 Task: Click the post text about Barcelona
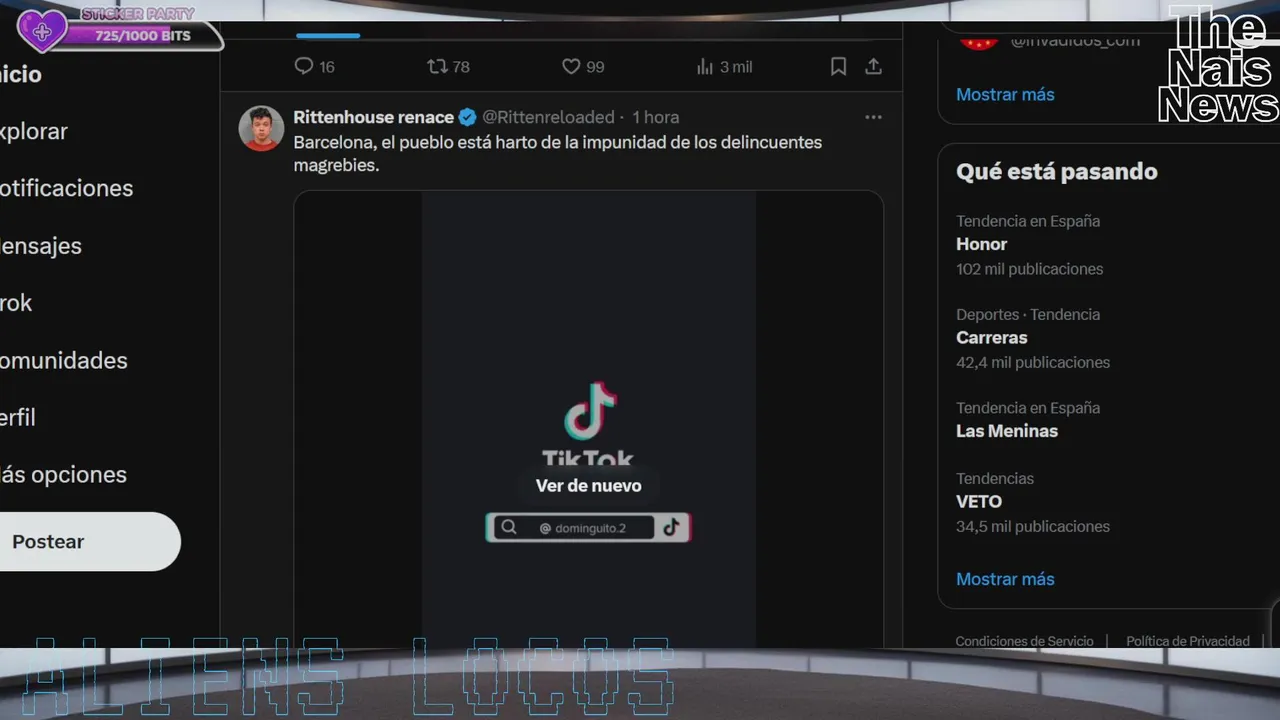(558, 154)
